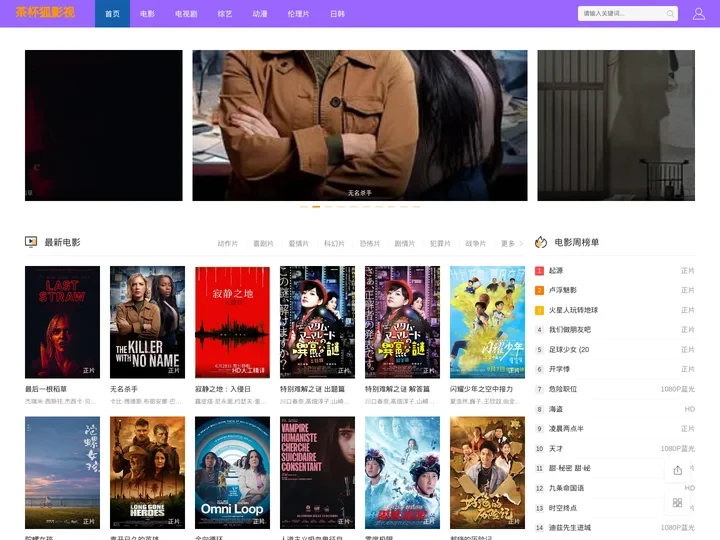
Task: Open rank 1 movie 起源
Action: click(556, 270)
